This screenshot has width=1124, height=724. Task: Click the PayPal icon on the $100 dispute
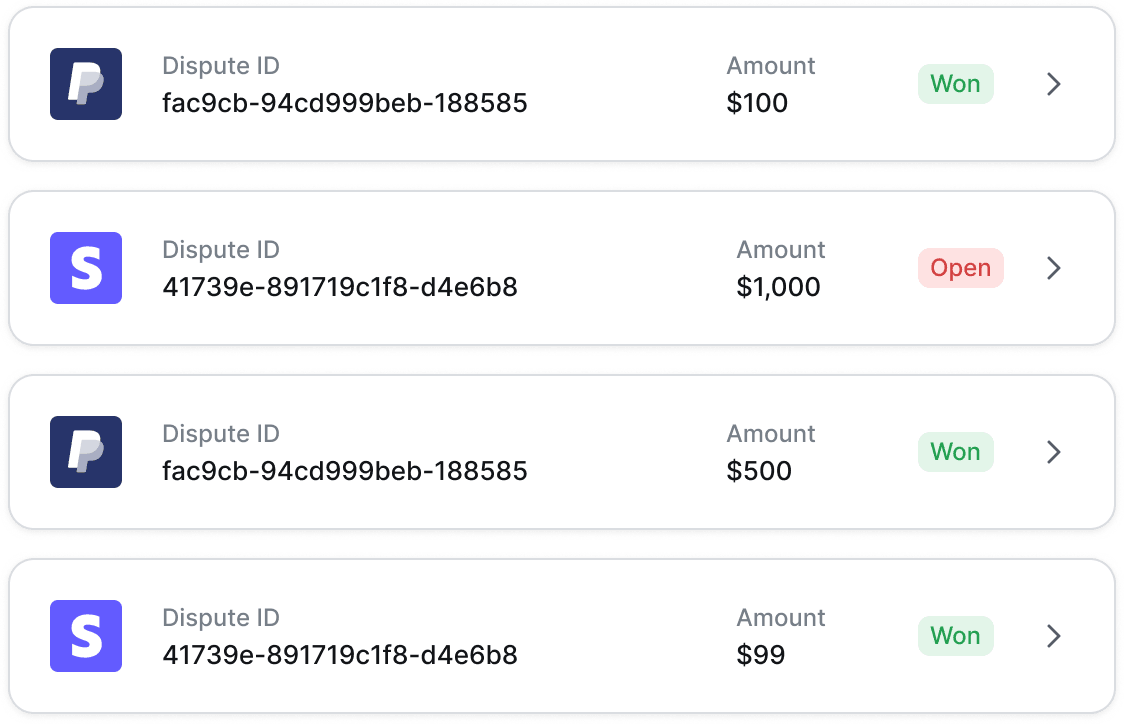[x=86, y=84]
